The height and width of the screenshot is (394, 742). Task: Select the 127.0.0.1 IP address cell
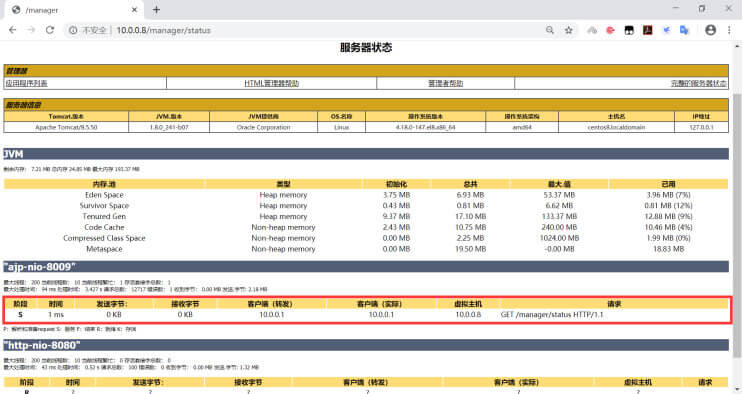[701, 127]
